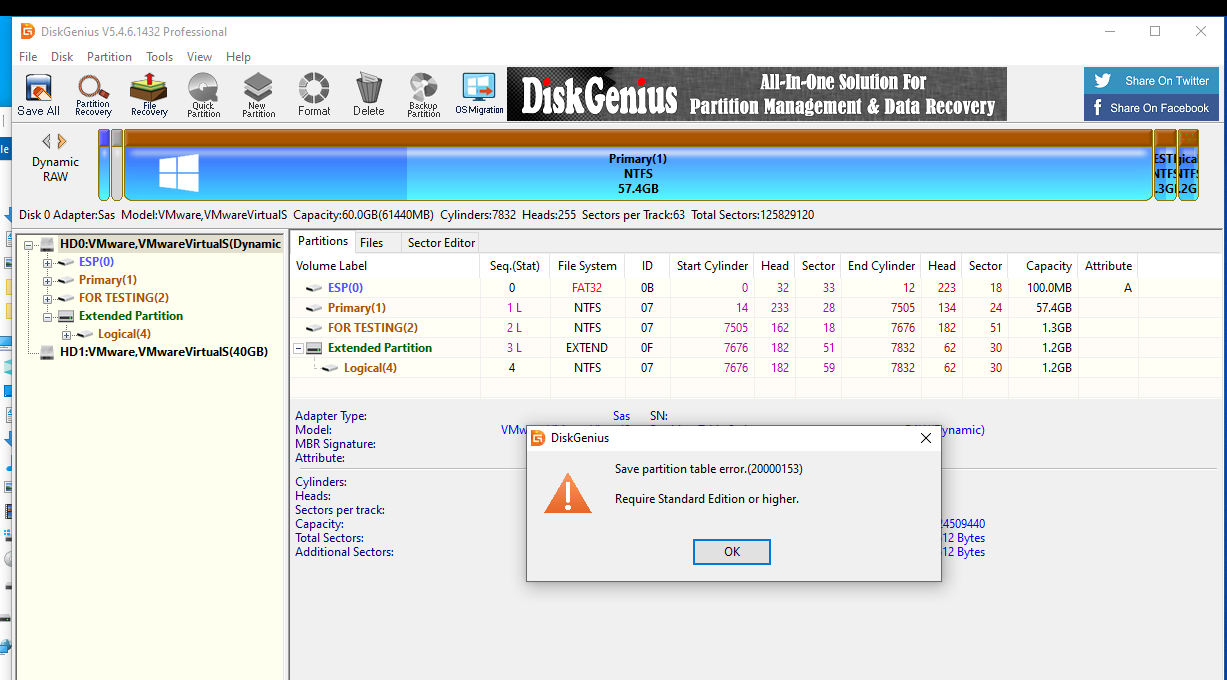Select the FOR TESTING(2) row in the table
1227x680 pixels.
pos(715,328)
